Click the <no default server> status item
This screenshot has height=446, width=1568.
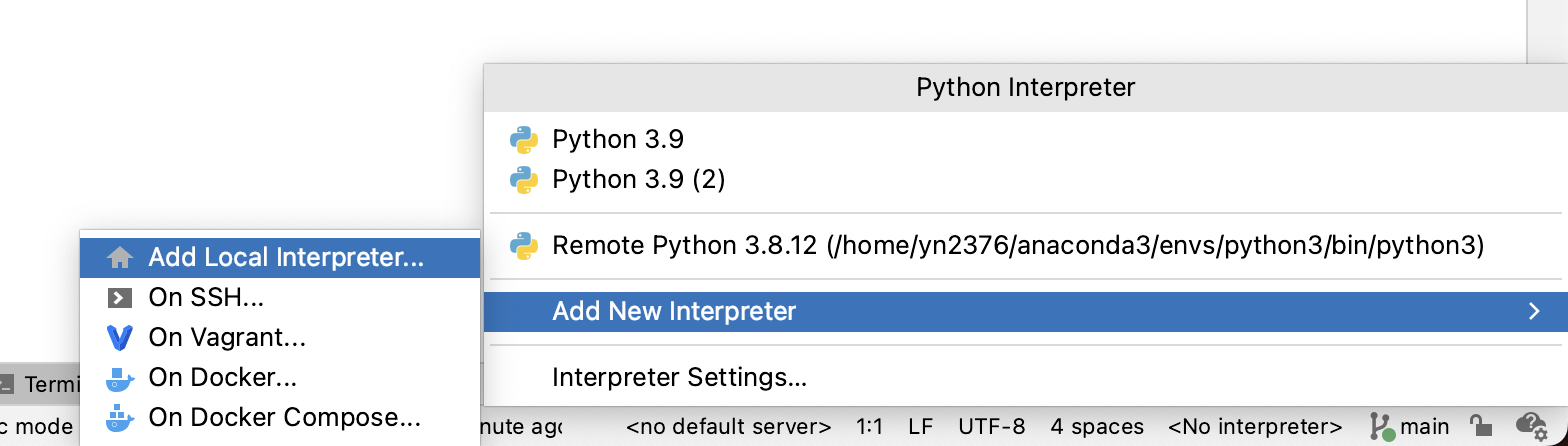pyautogui.click(x=728, y=427)
